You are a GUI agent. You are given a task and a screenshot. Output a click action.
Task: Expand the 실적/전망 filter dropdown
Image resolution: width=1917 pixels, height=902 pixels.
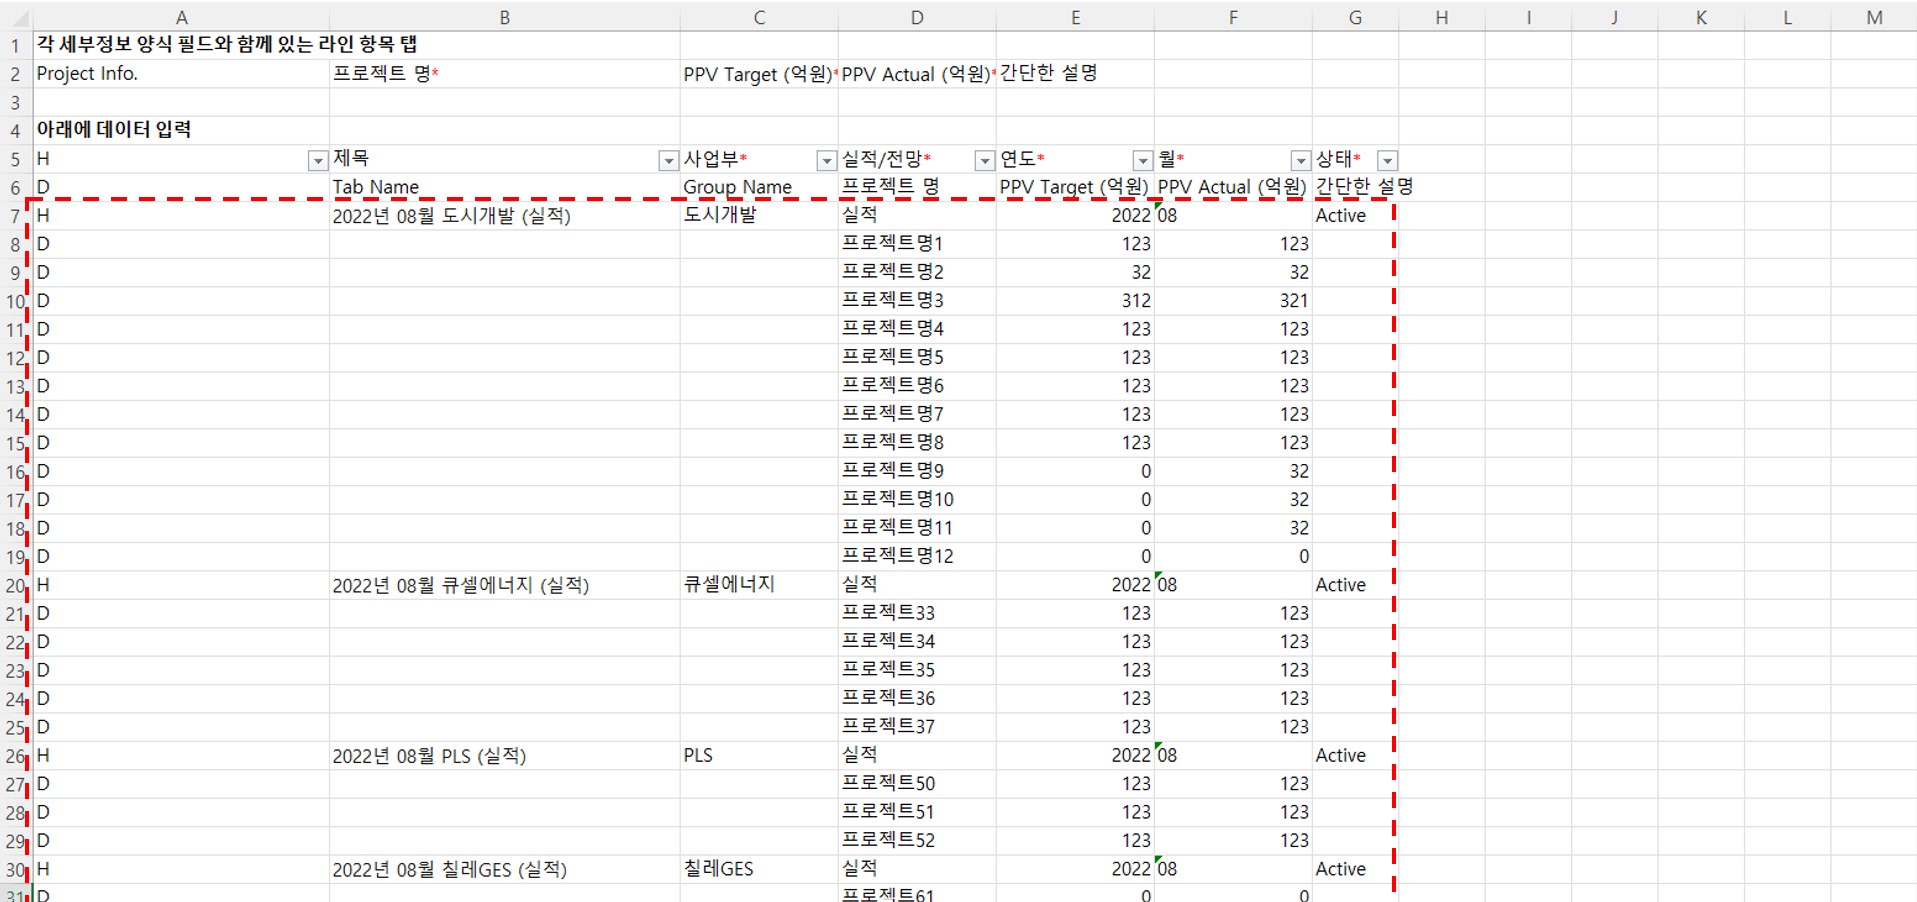click(984, 161)
